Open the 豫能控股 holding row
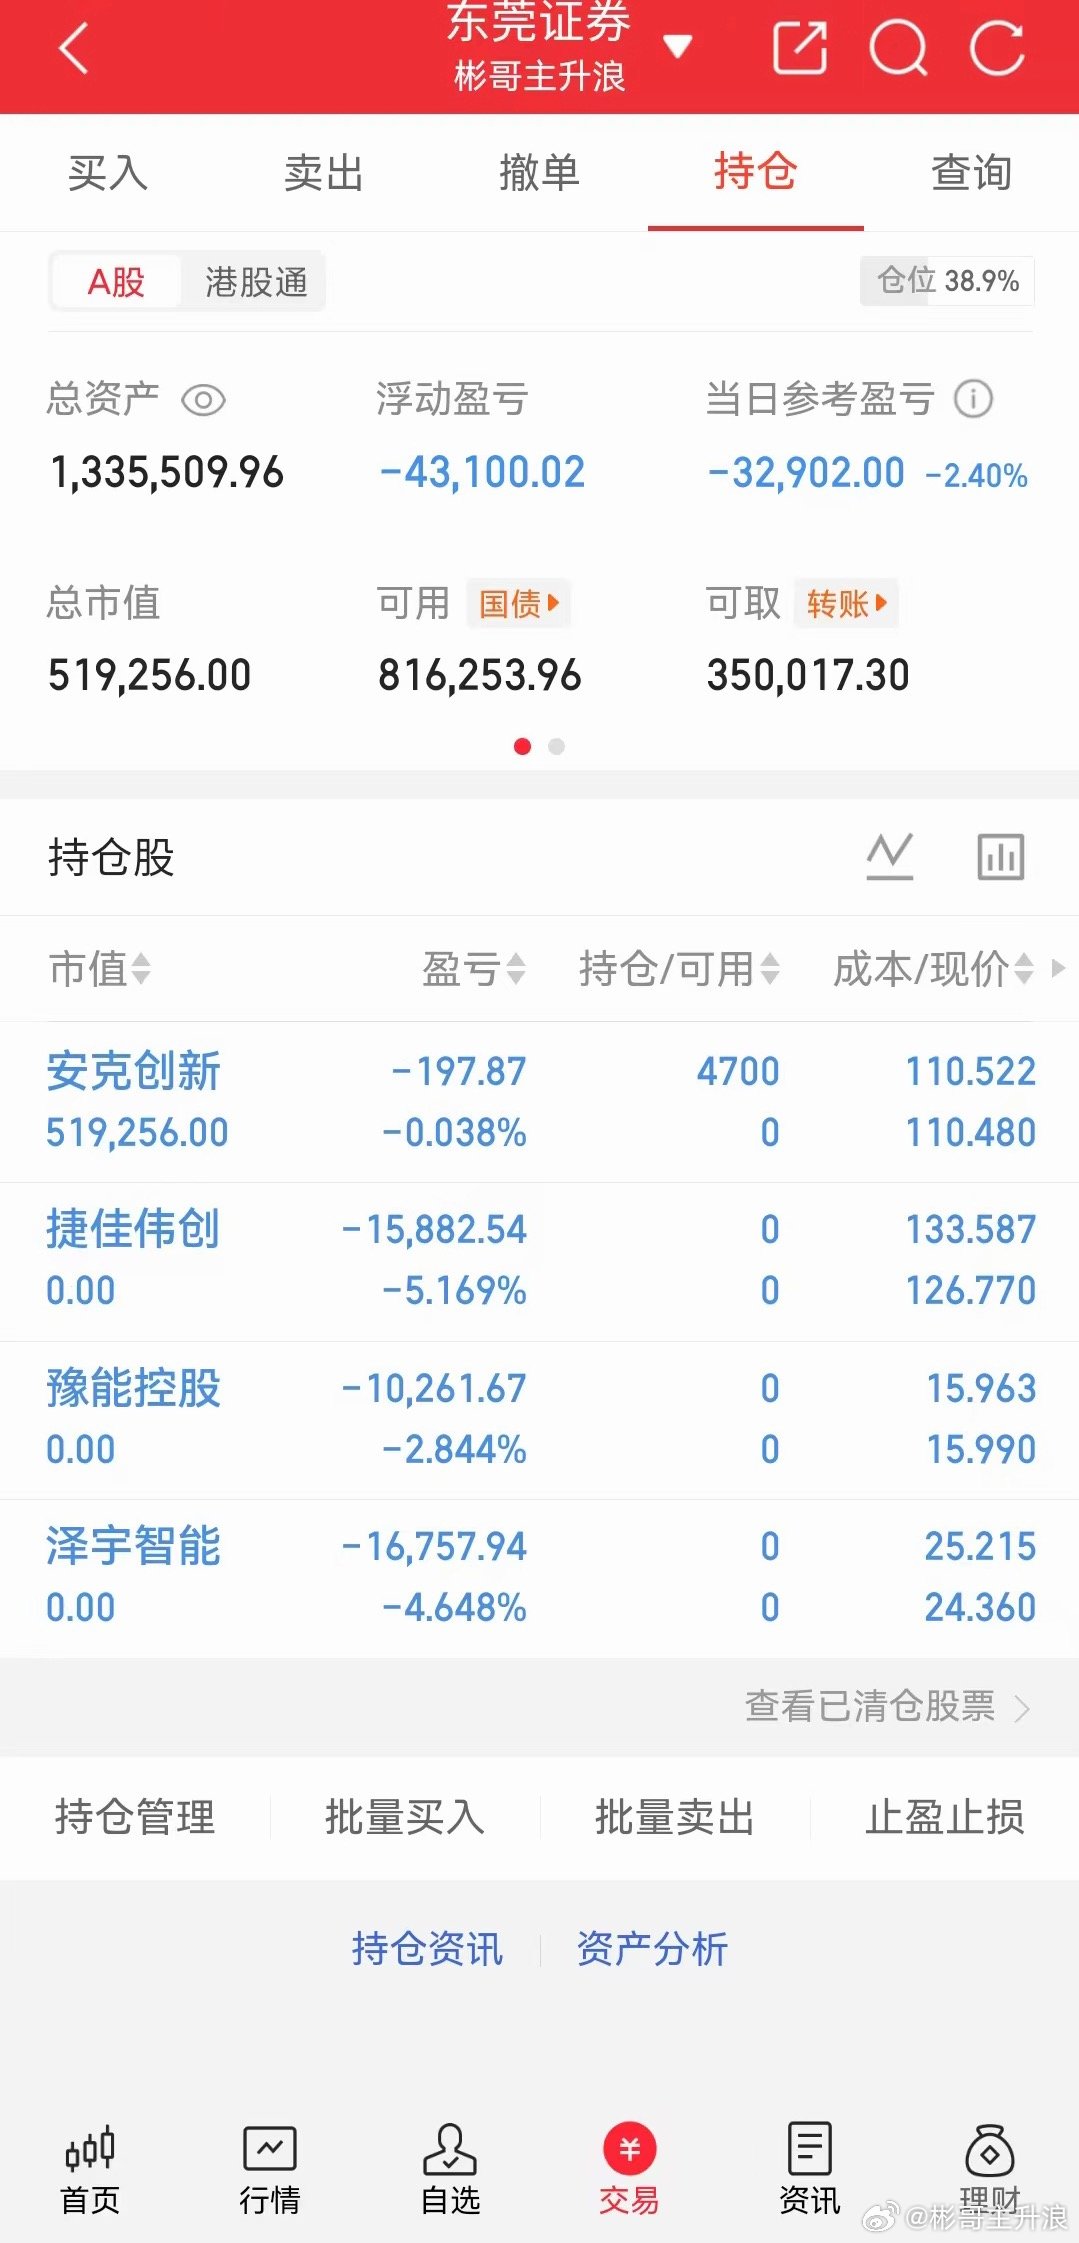 [x=540, y=1420]
